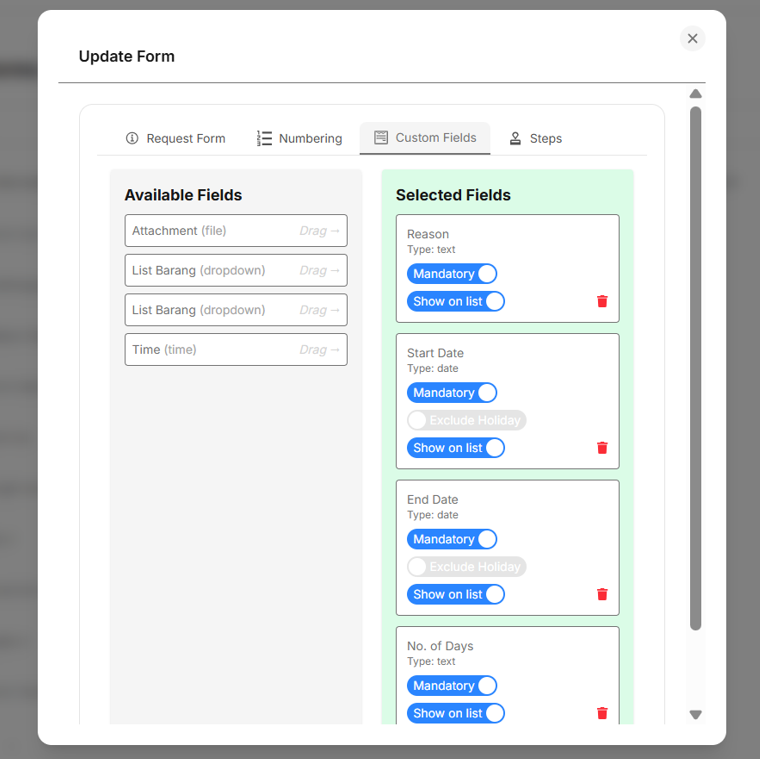Toggle Show on list for End Date
This screenshot has width=760, height=759.
(456, 594)
